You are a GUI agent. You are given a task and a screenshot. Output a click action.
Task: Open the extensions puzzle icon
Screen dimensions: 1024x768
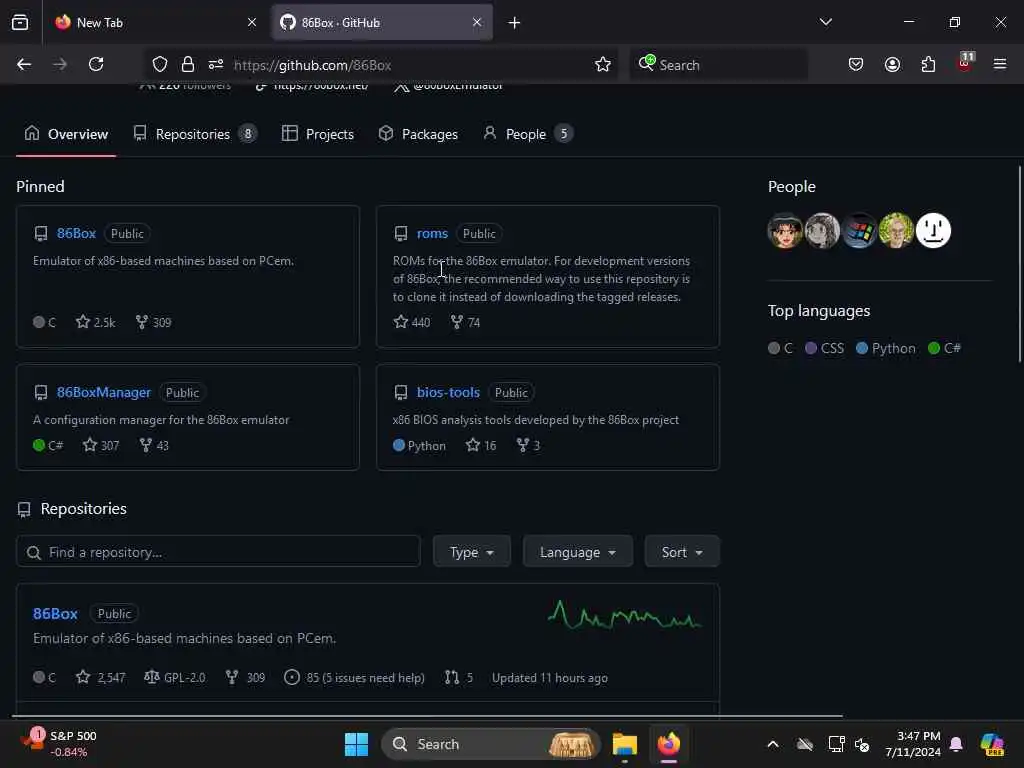coord(928,64)
